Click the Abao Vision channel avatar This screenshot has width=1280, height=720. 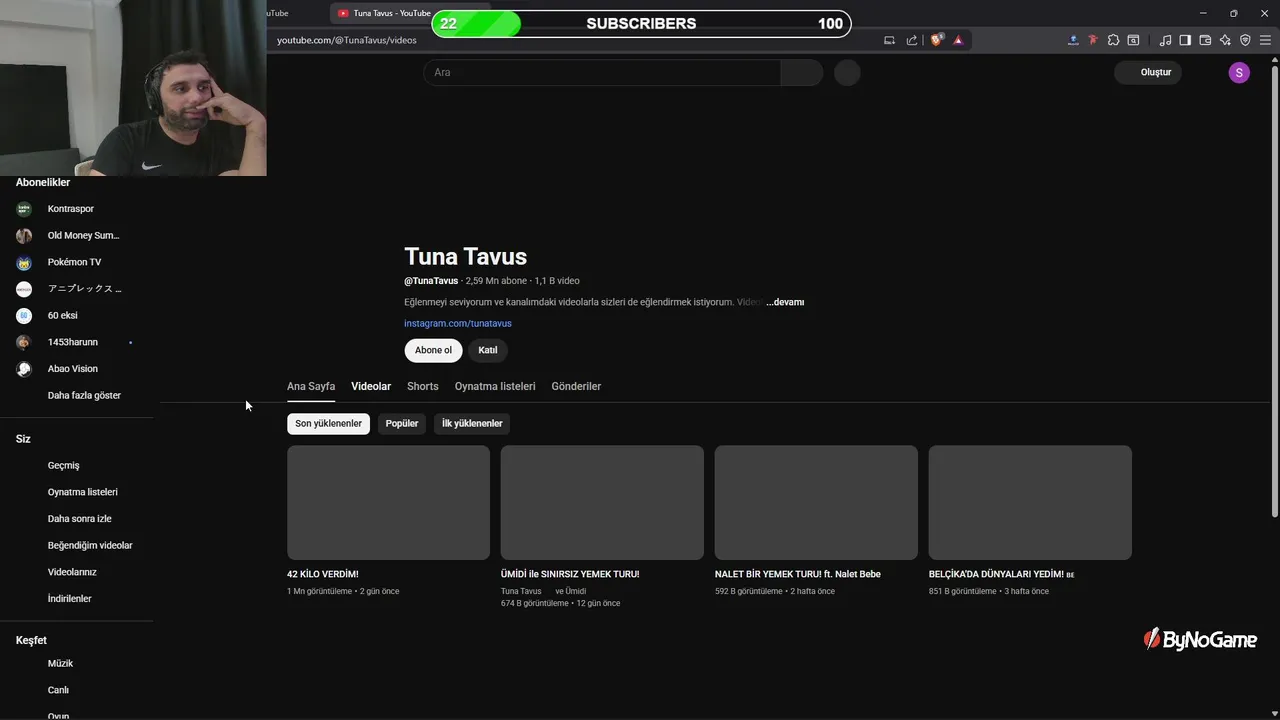point(24,369)
